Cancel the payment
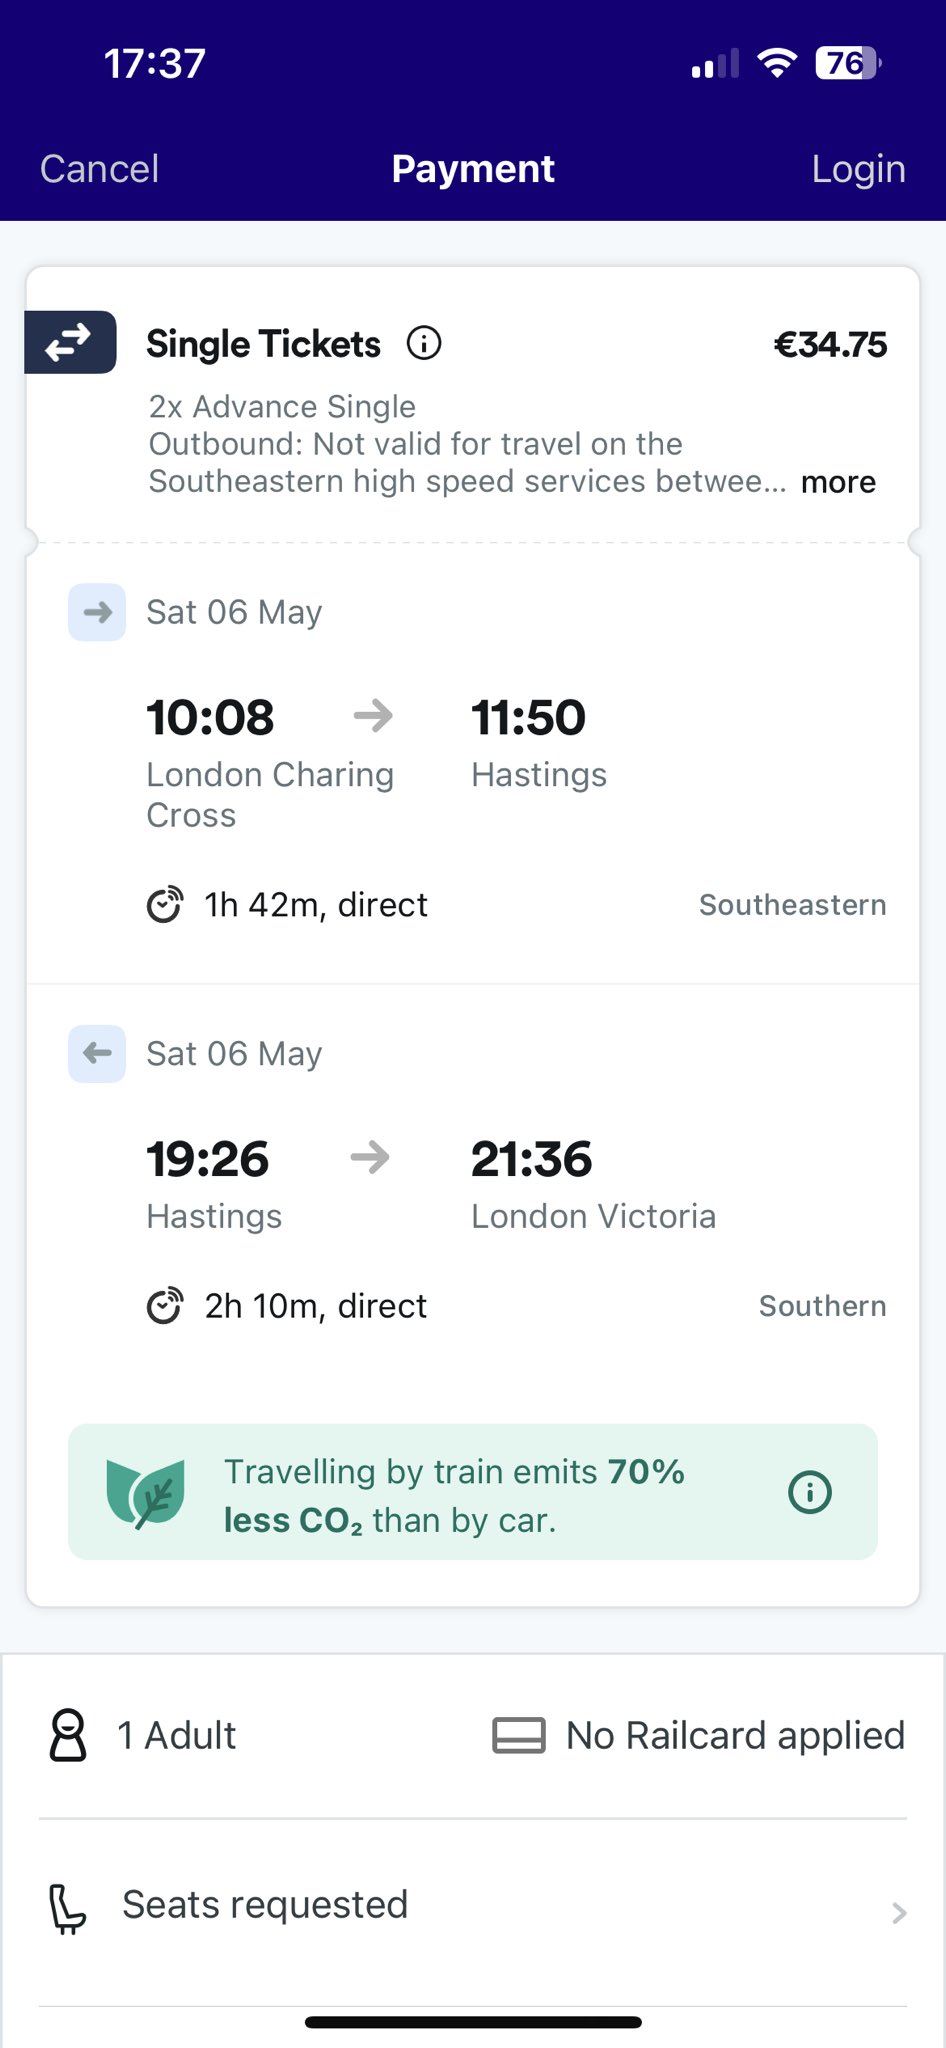This screenshot has height=2048, width=946. click(x=100, y=169)
